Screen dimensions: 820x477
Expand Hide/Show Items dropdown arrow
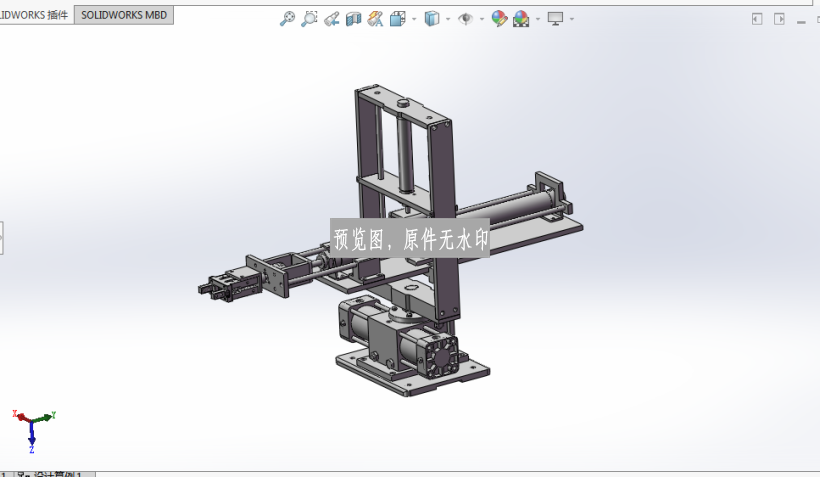pos(482,19)
